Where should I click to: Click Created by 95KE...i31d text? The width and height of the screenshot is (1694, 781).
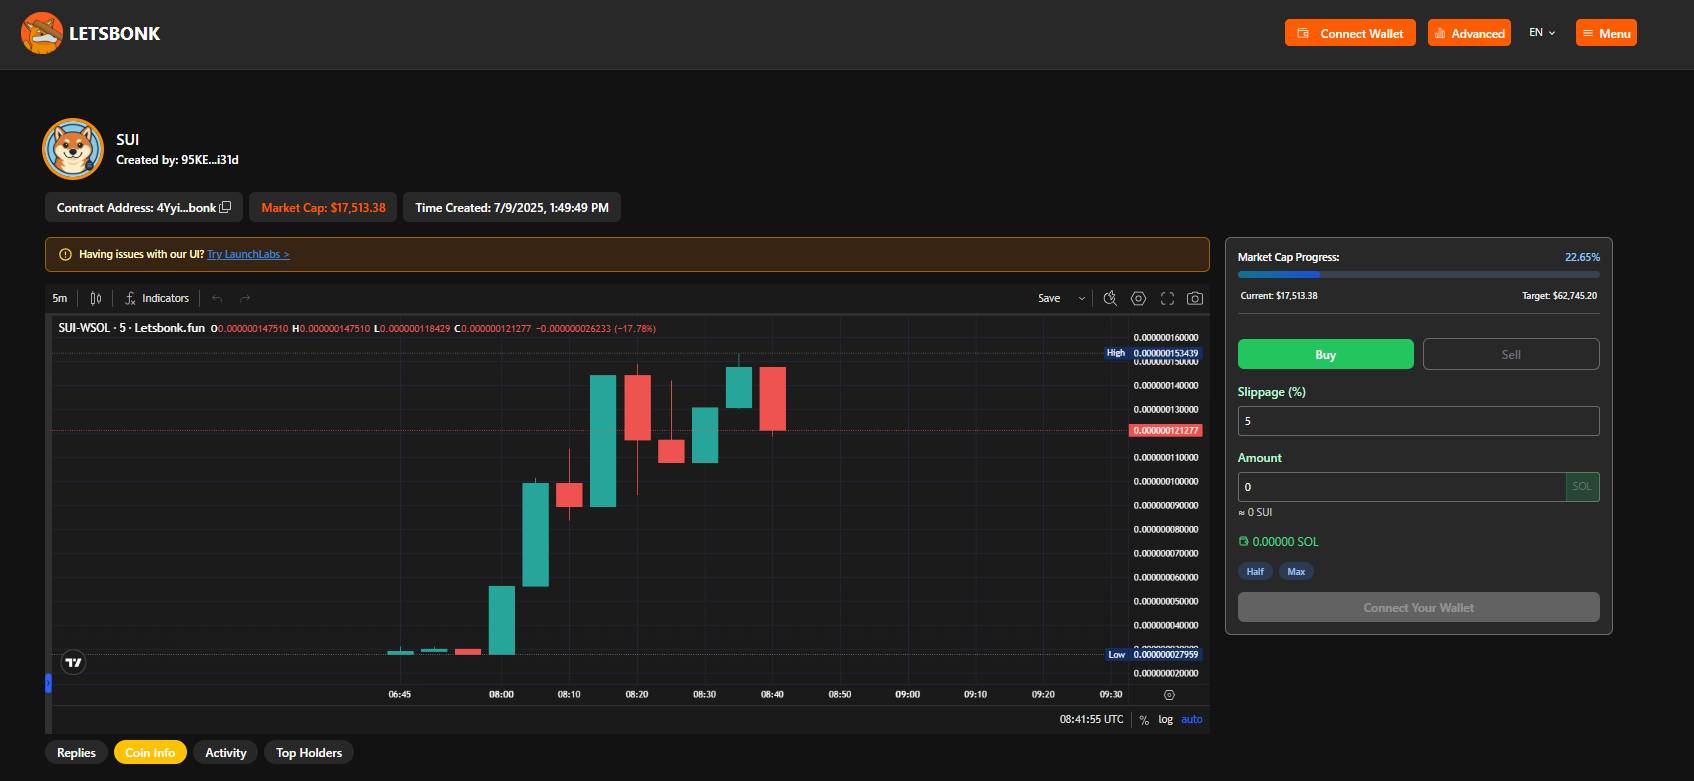coord(177,160)
